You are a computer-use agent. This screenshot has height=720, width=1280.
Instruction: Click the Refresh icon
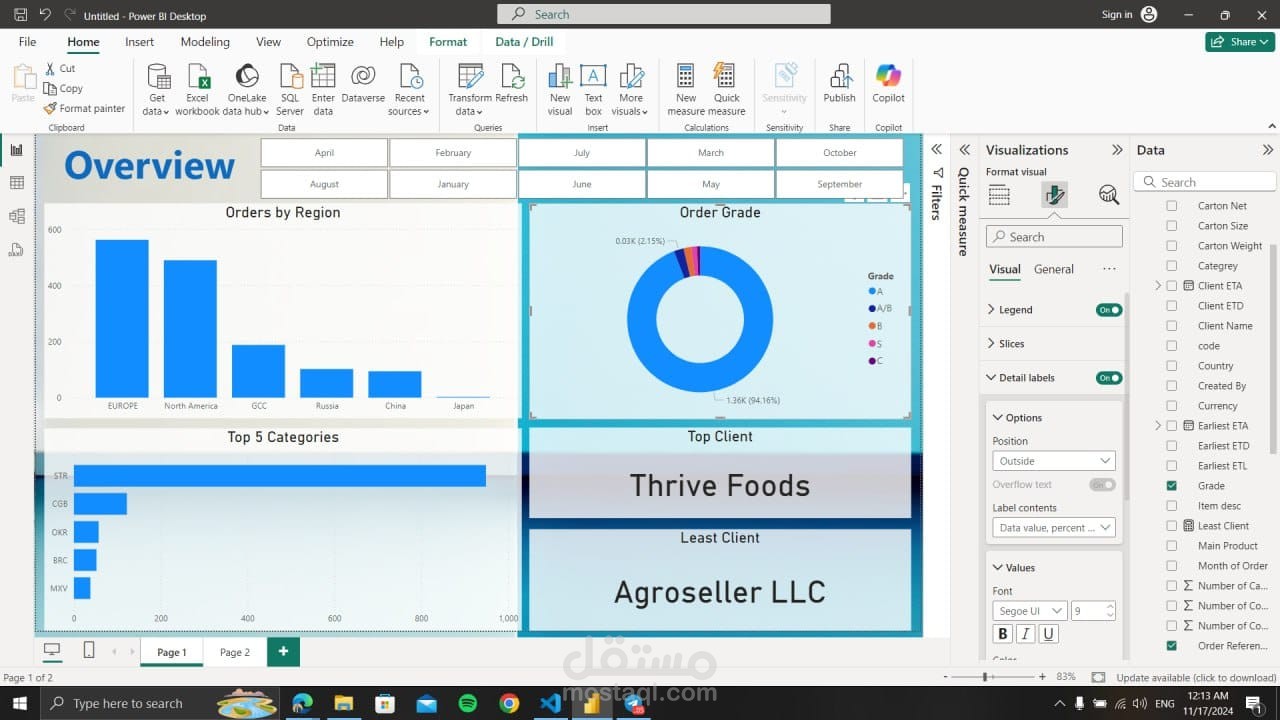(511, 83)
